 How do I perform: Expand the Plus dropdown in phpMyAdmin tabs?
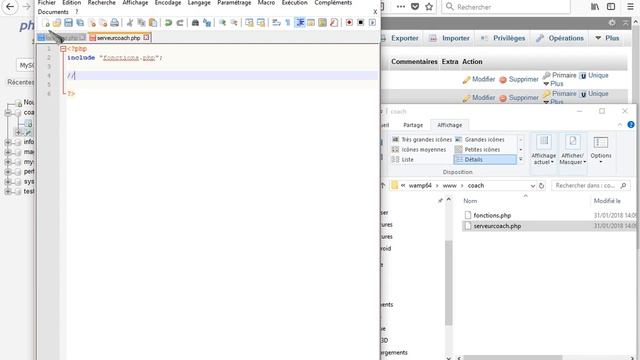click(x=607, y=38)
